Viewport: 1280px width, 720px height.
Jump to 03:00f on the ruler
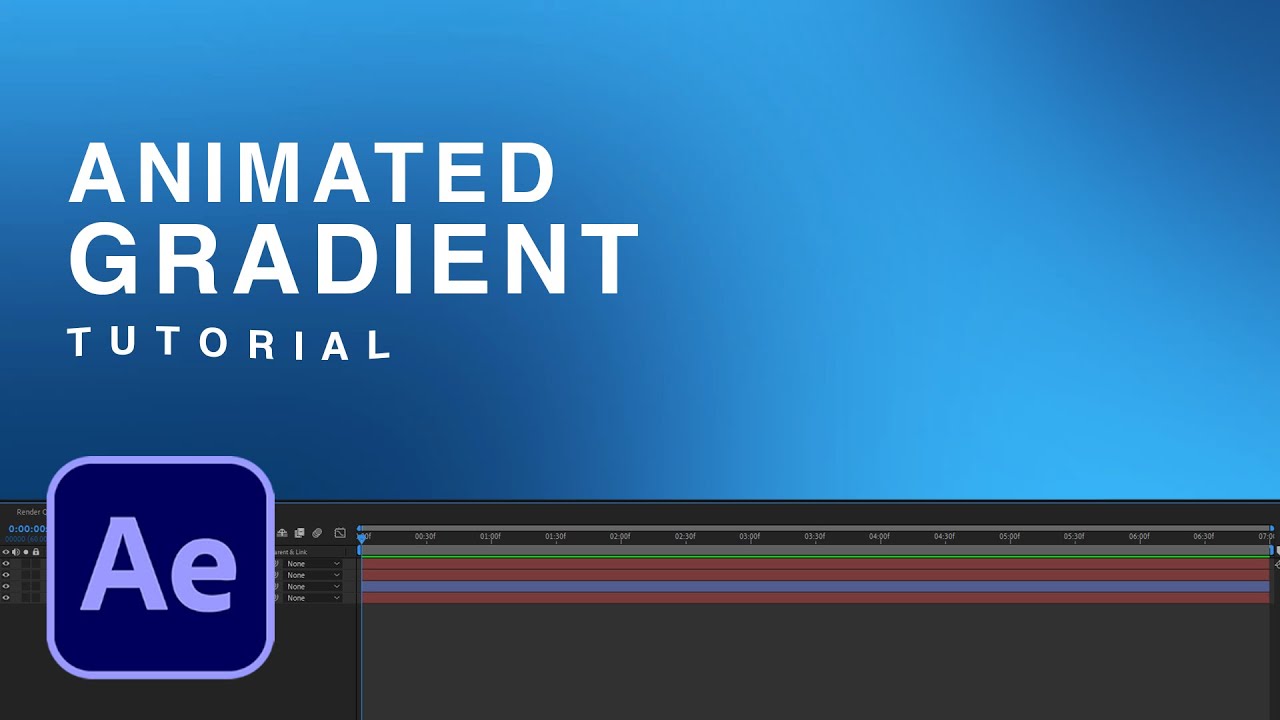[x=750, y=536]
